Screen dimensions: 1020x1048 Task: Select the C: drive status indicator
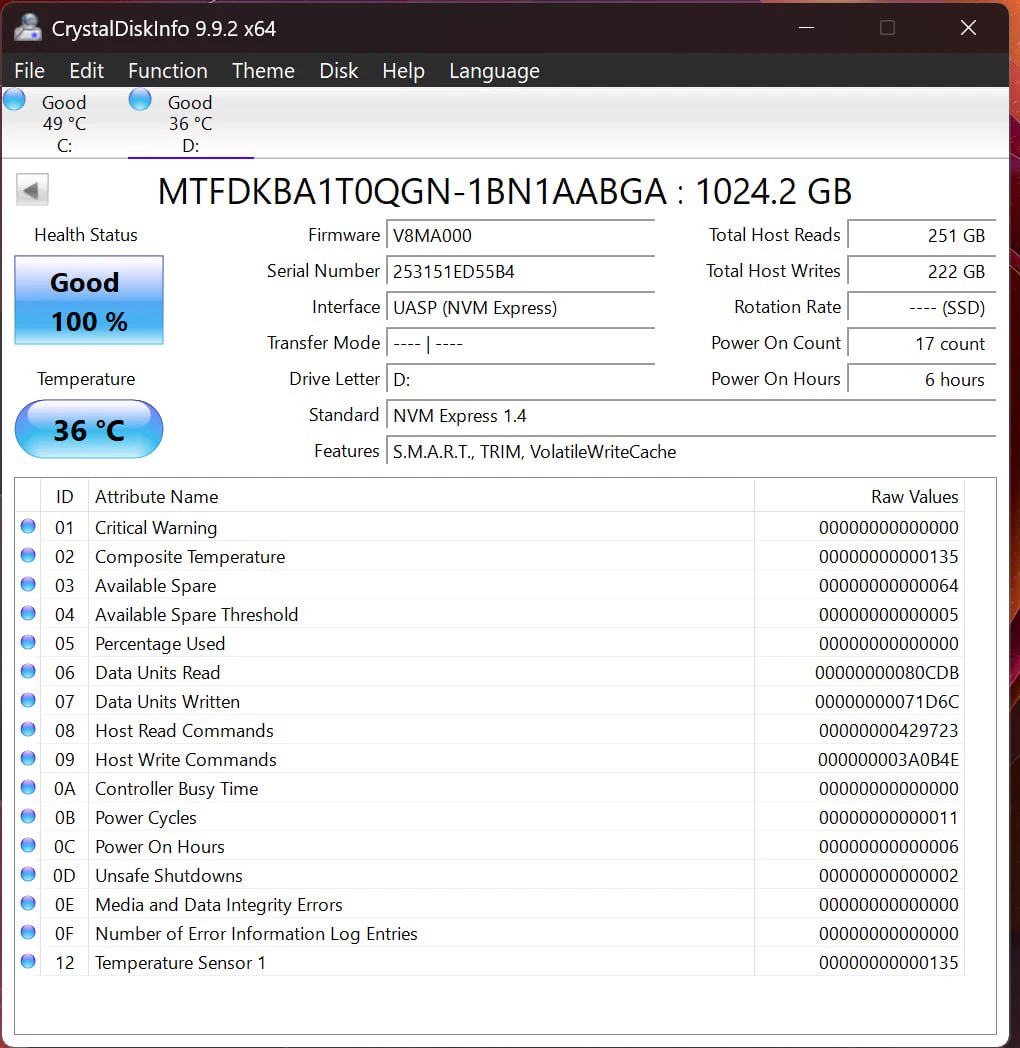click(x=14, y=100)
